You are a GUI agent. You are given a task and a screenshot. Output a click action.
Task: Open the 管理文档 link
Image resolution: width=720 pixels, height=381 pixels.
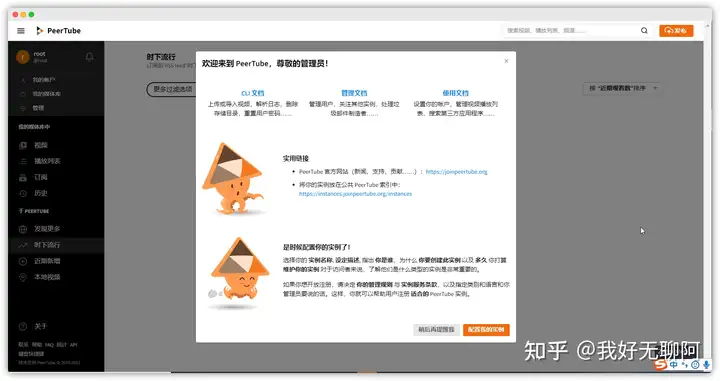354,93
